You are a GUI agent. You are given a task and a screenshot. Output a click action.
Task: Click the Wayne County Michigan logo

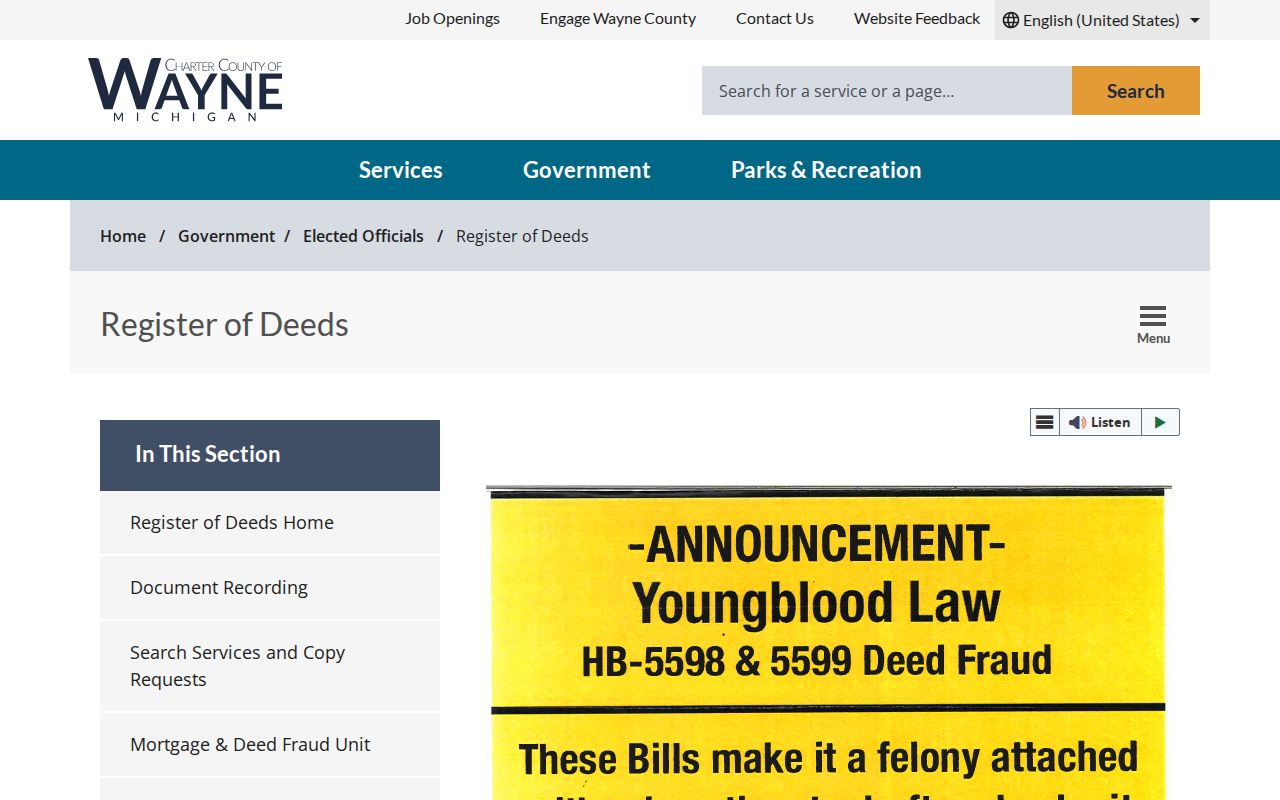pyautogui.click(x=185, y=90)
